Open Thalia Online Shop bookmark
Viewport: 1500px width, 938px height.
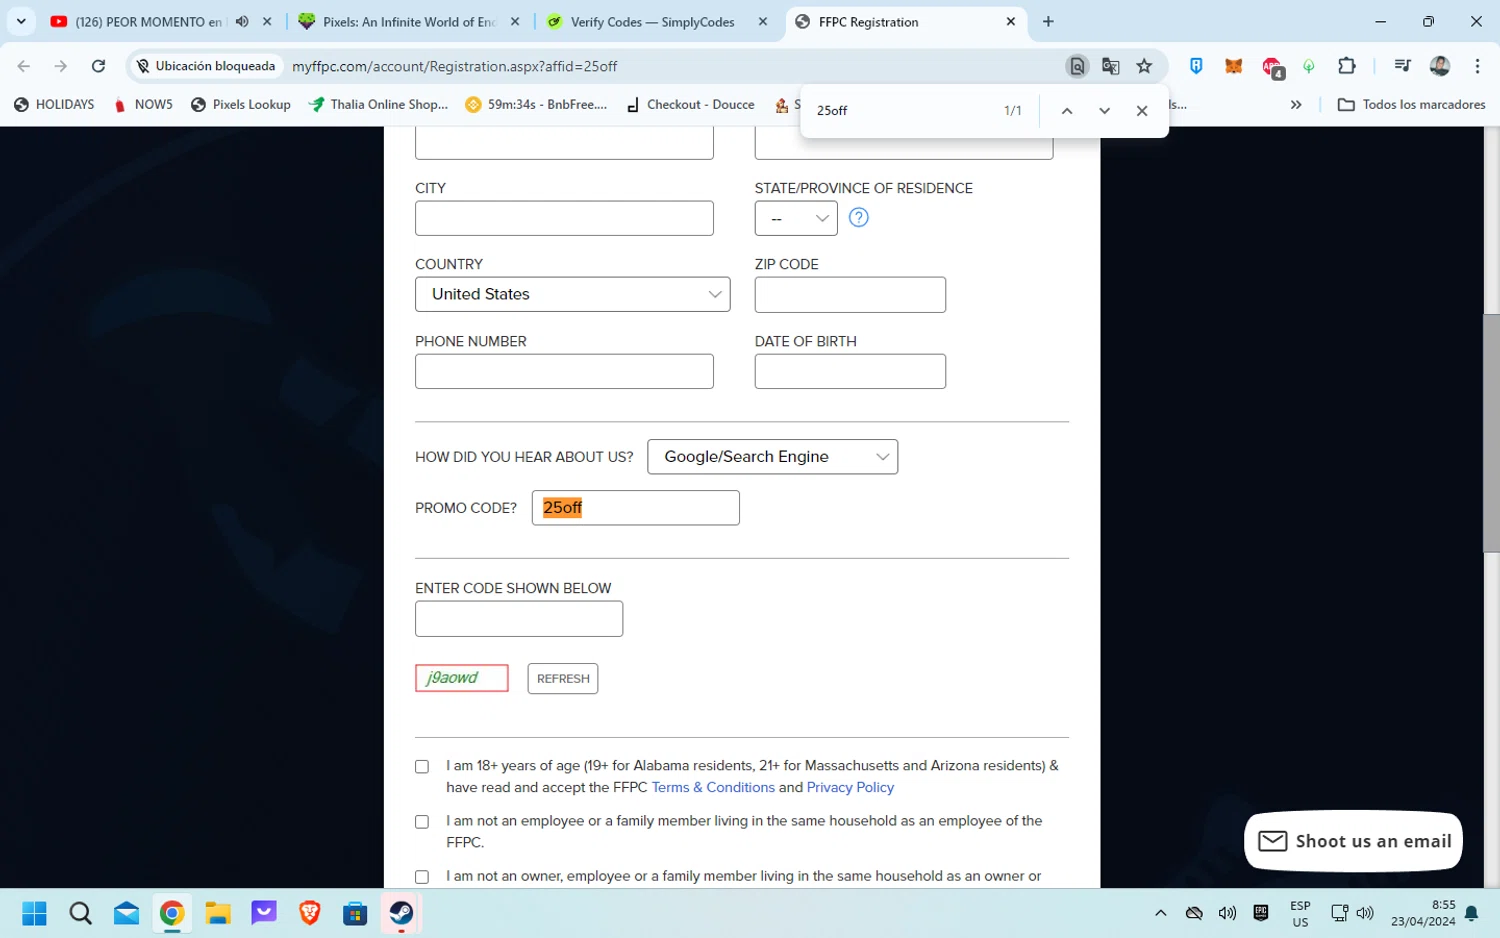[379, 104]
